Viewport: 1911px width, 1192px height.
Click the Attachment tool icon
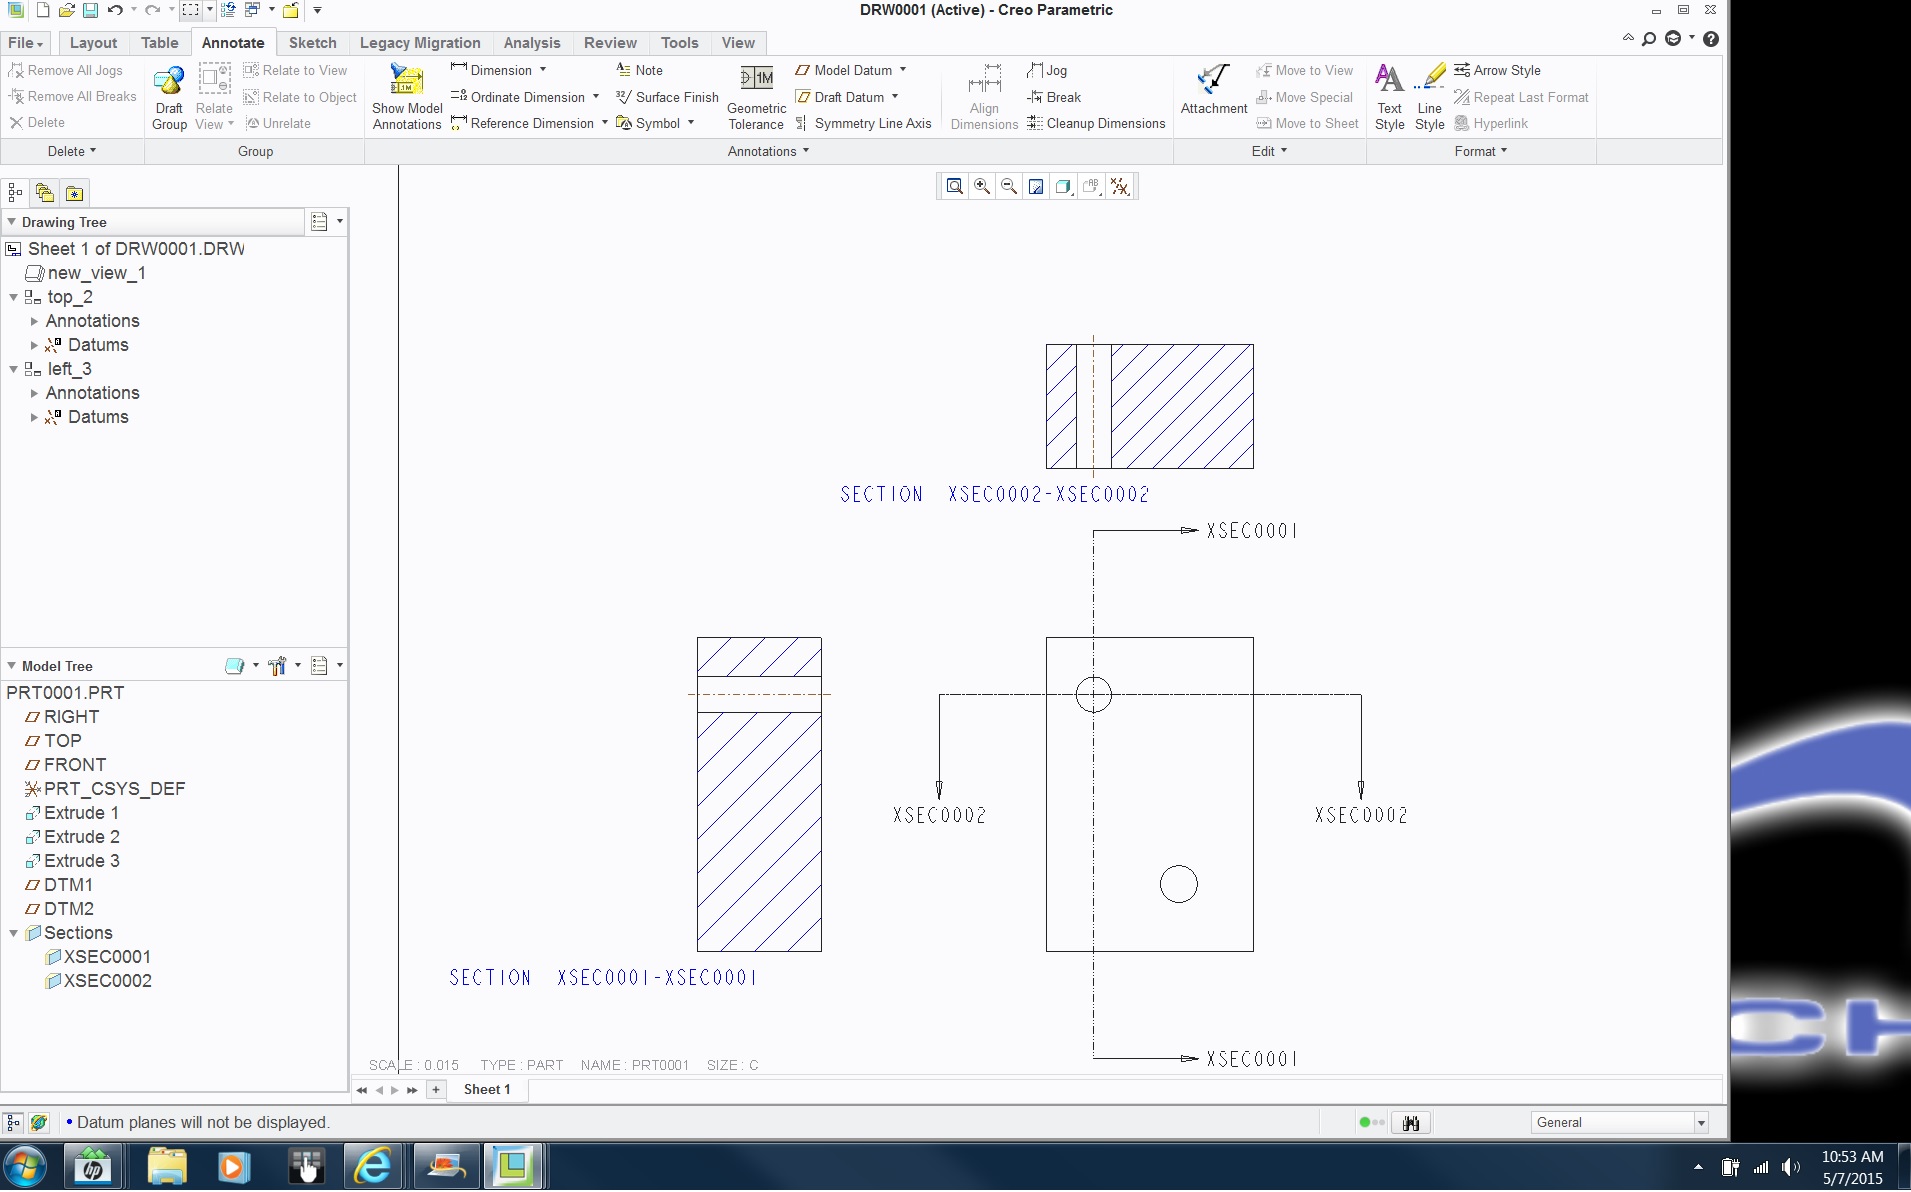coord(1213,79)
